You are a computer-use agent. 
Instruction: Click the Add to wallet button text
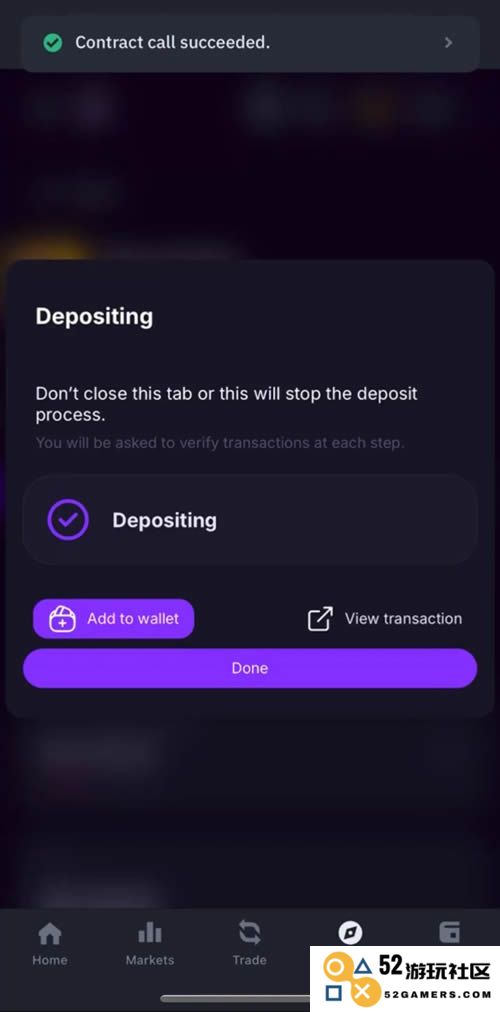pos(133,618)
